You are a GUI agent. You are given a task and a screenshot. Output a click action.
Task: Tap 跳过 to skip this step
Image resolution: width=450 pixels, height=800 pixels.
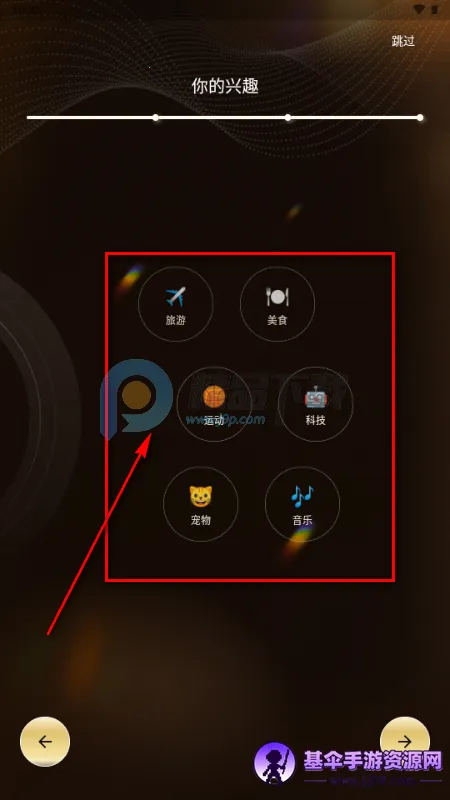pos(403,42)
